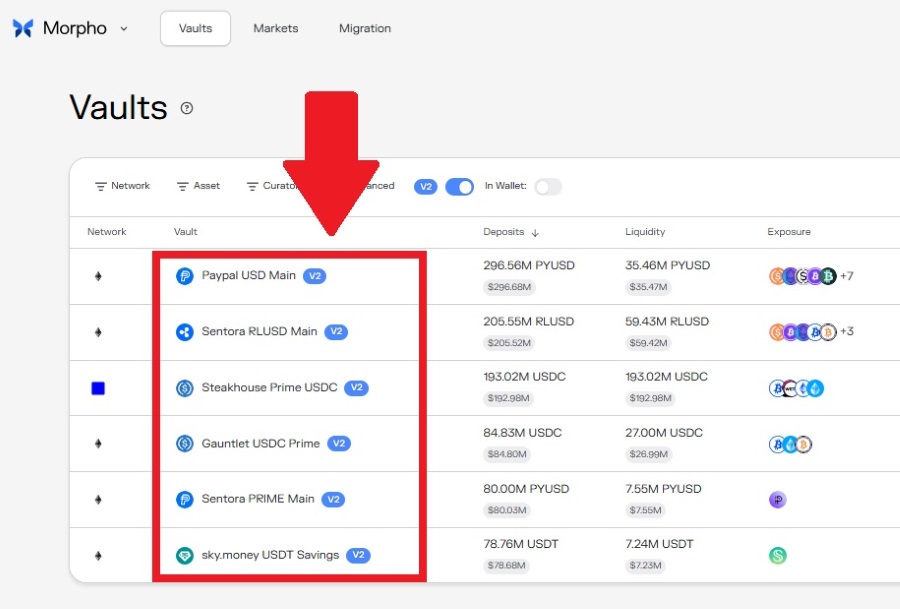Enable the In Wallet toggle
The width and height of the screenshot is (900, 609).
pos(548,187)
